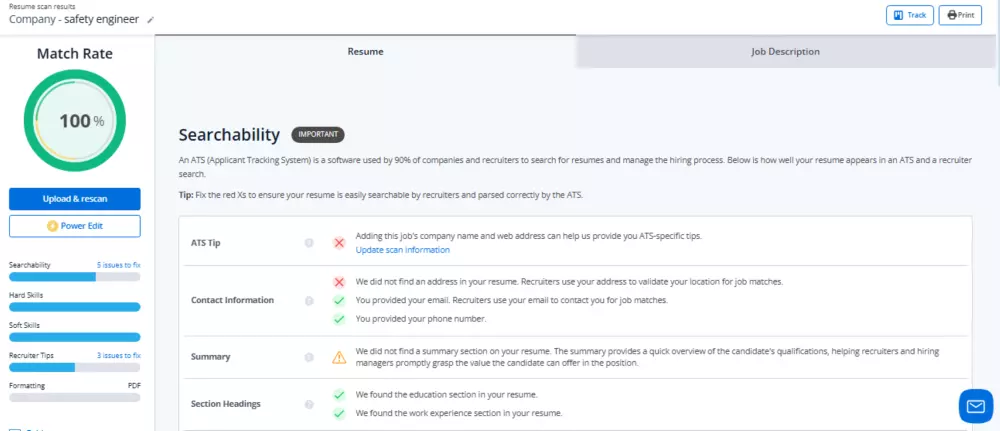Screen dimensions: 1000x431
Task: Click green checkmark beside email provided
Action: pos(339,300)
